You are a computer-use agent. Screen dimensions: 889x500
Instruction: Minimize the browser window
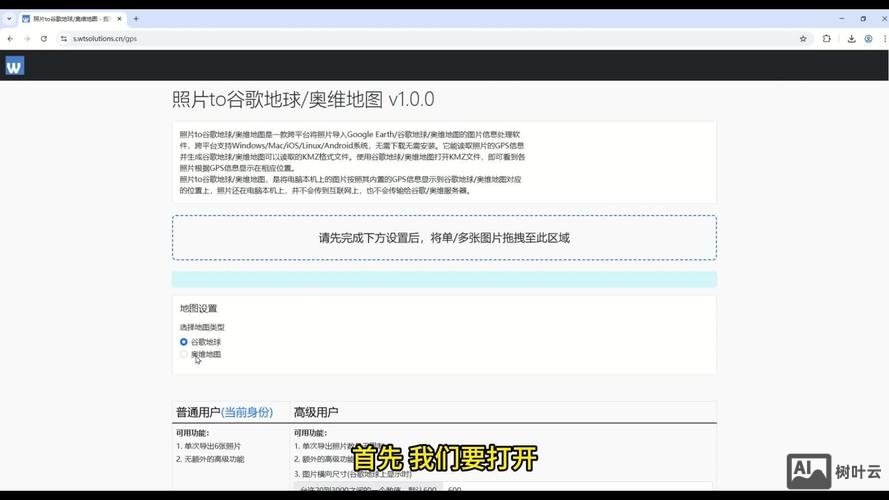point(841,19)
